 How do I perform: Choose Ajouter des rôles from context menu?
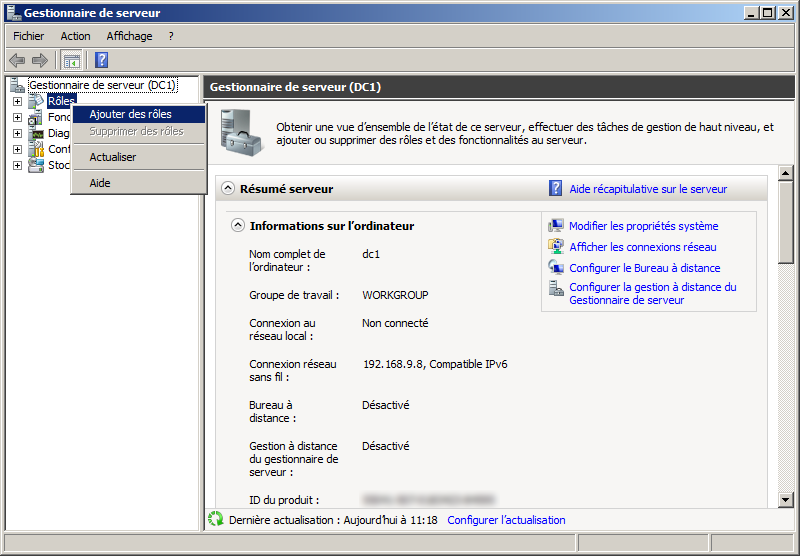(131, 114)
